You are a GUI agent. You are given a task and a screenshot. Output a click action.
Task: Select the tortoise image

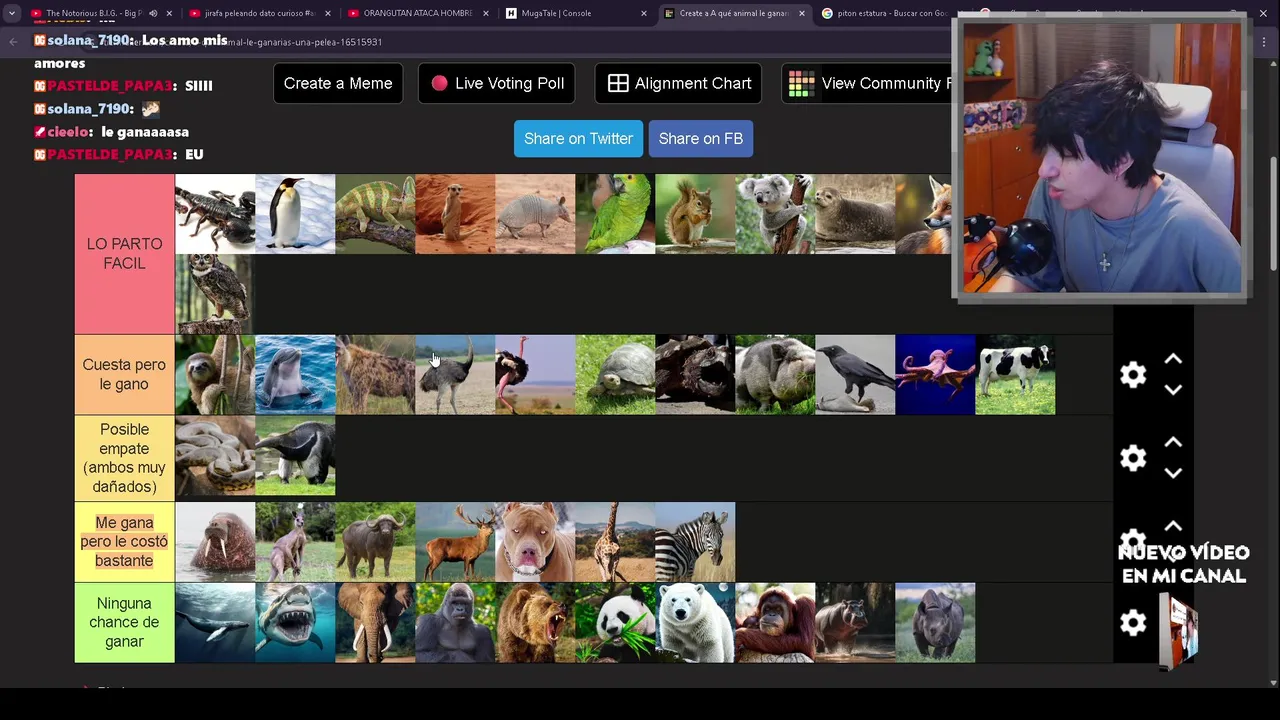615,375
